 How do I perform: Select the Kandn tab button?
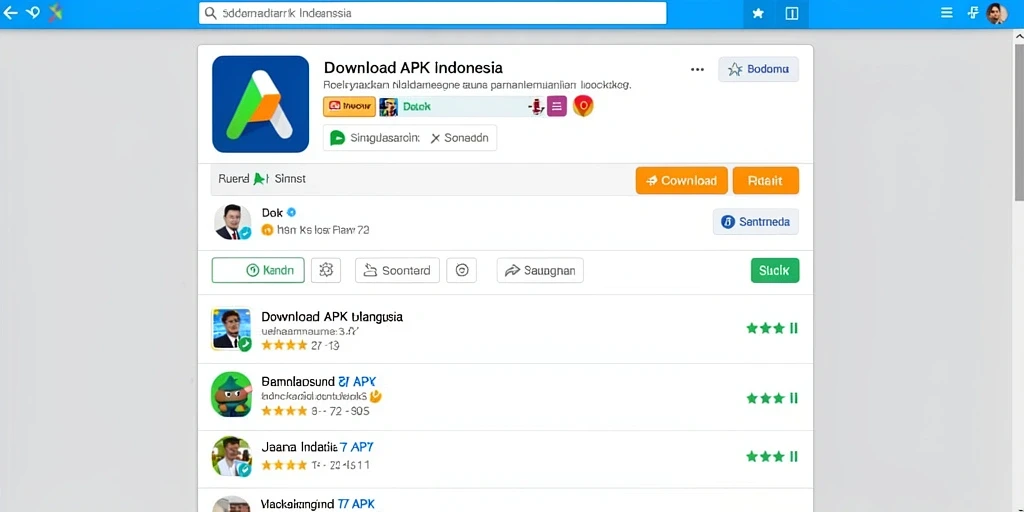pyautogui.click(x=258, y=270)
